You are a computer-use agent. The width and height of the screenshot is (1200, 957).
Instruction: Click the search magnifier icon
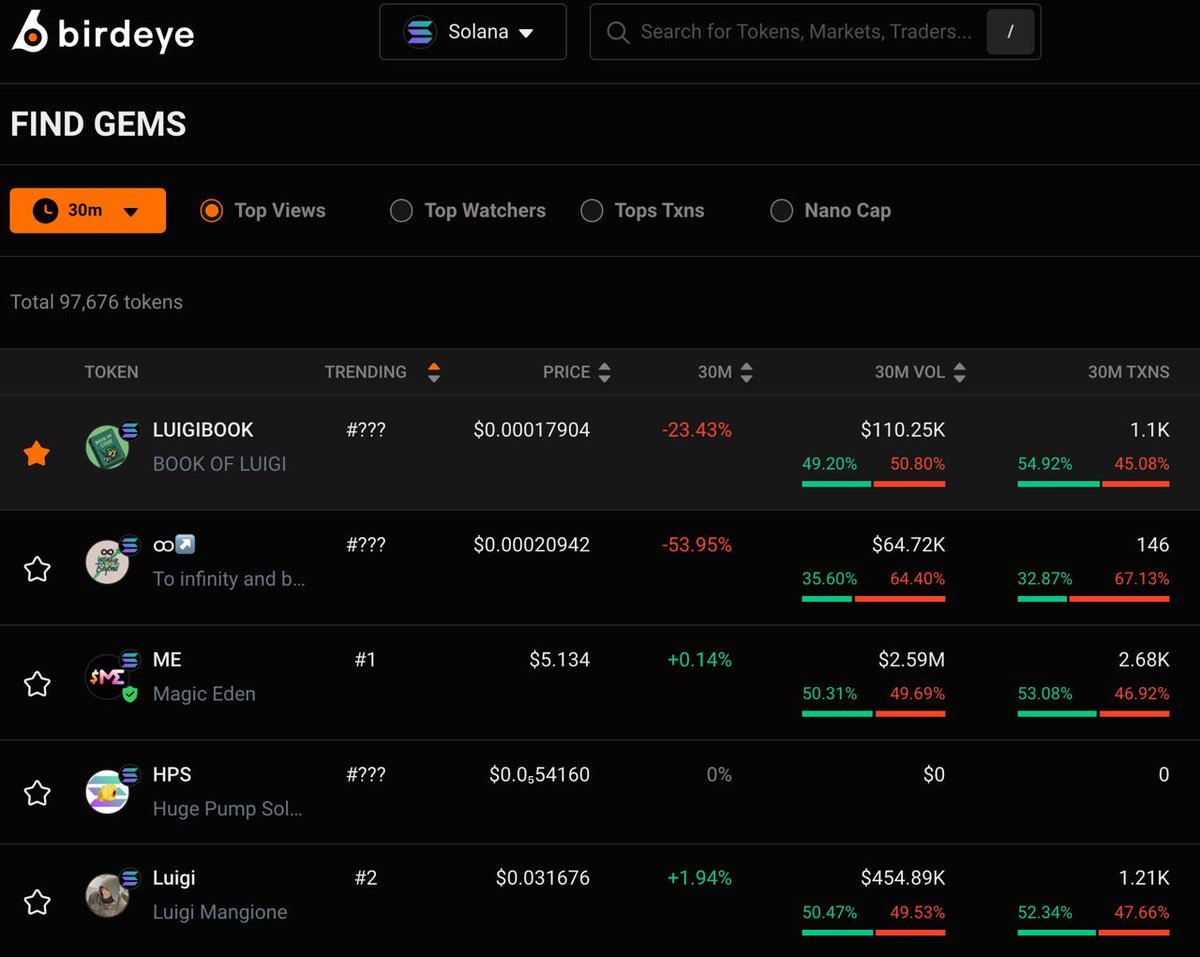(618, 32)
